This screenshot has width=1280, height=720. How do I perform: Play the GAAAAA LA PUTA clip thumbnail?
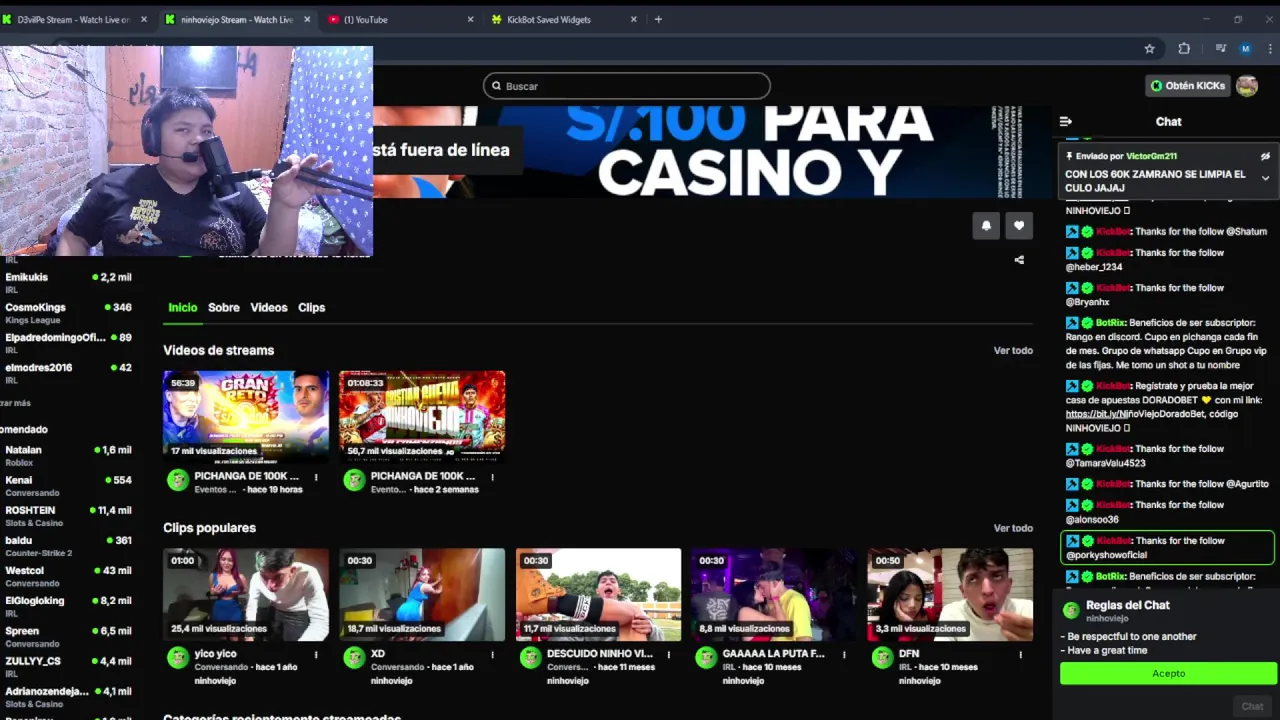click(x=774, y=594)
